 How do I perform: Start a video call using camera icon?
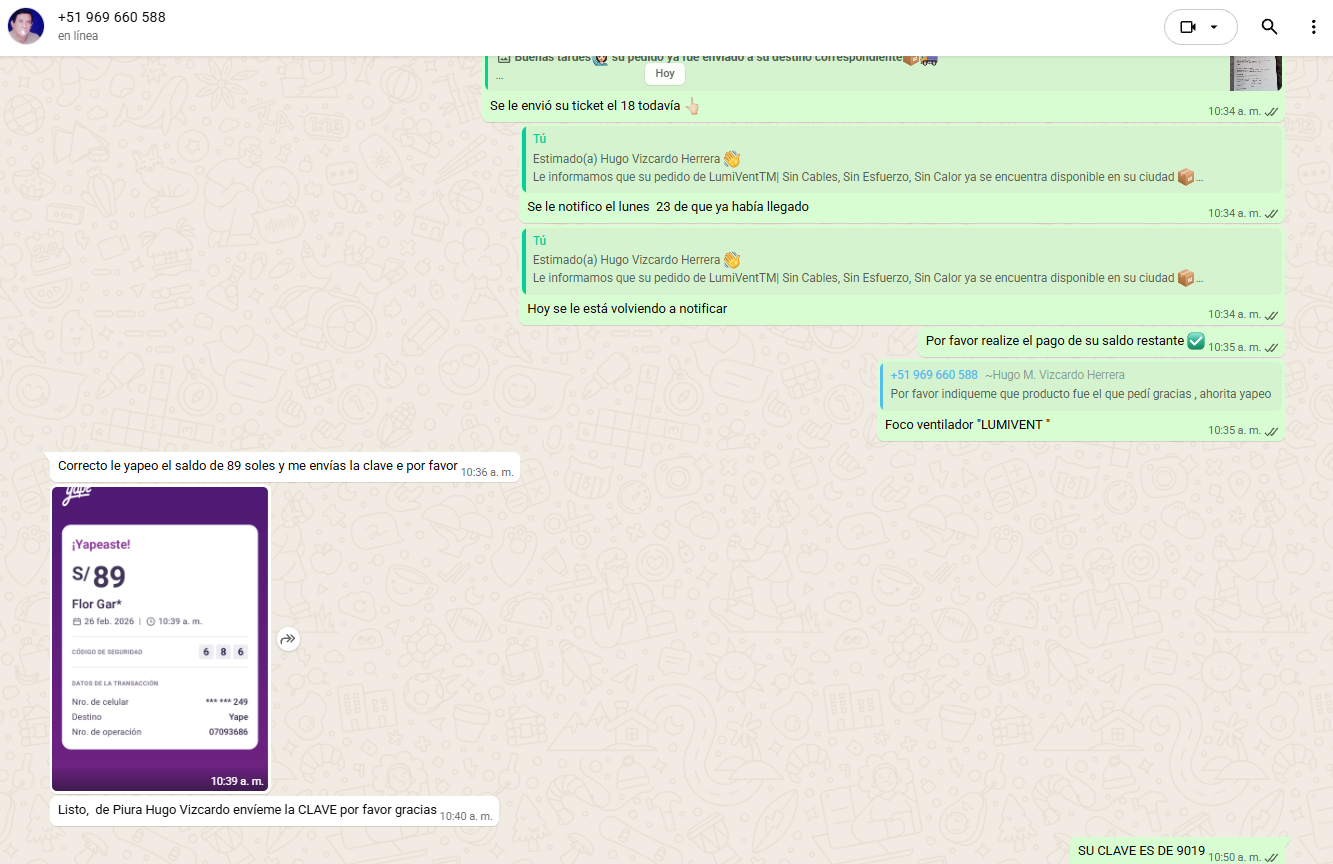point(1187,27)
